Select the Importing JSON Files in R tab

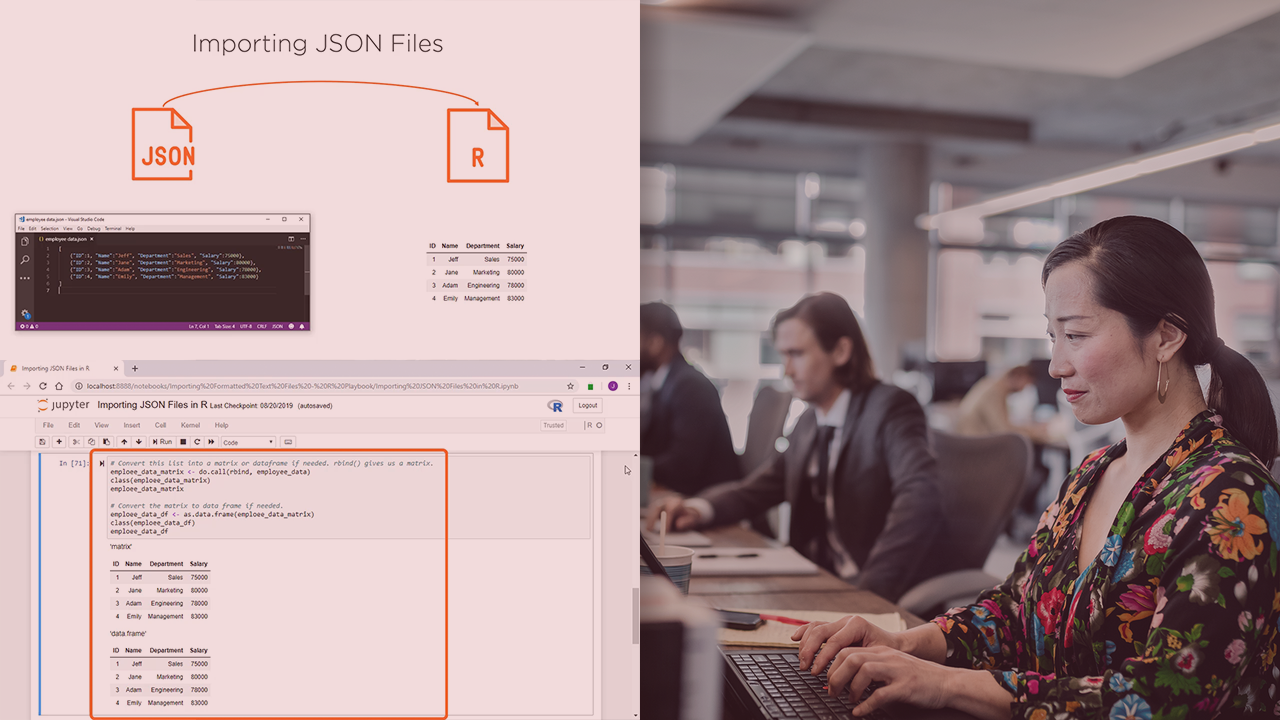[60, 367]
